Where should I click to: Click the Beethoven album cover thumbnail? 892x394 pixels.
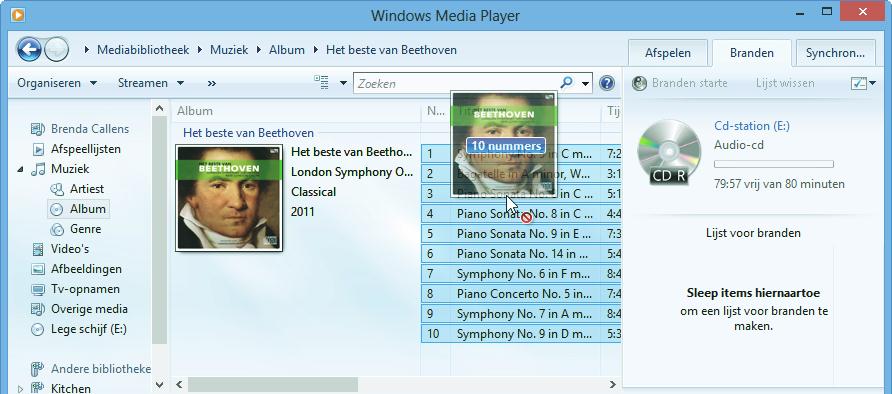tap(229, 198)
